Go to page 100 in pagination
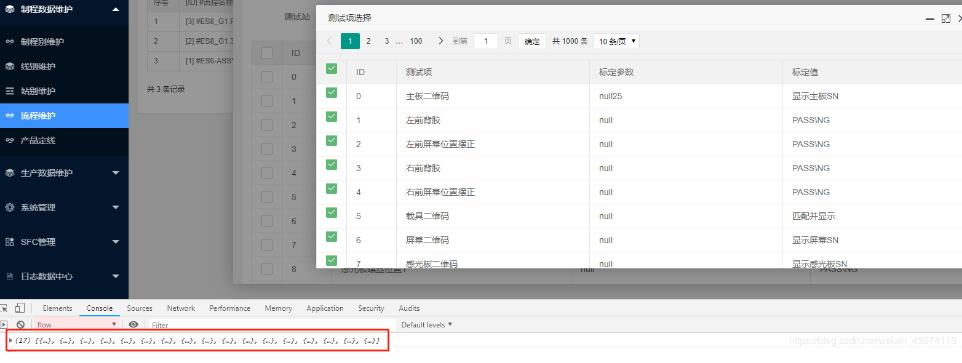 (x=416, y=41)
